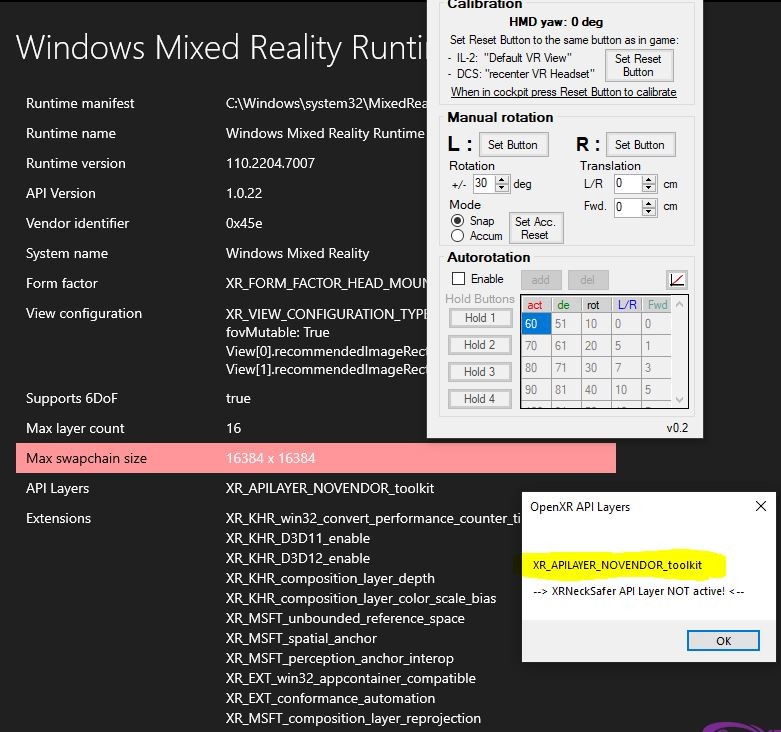
Task: Increase the L/R translation value
Action: (x=648, y=179)
